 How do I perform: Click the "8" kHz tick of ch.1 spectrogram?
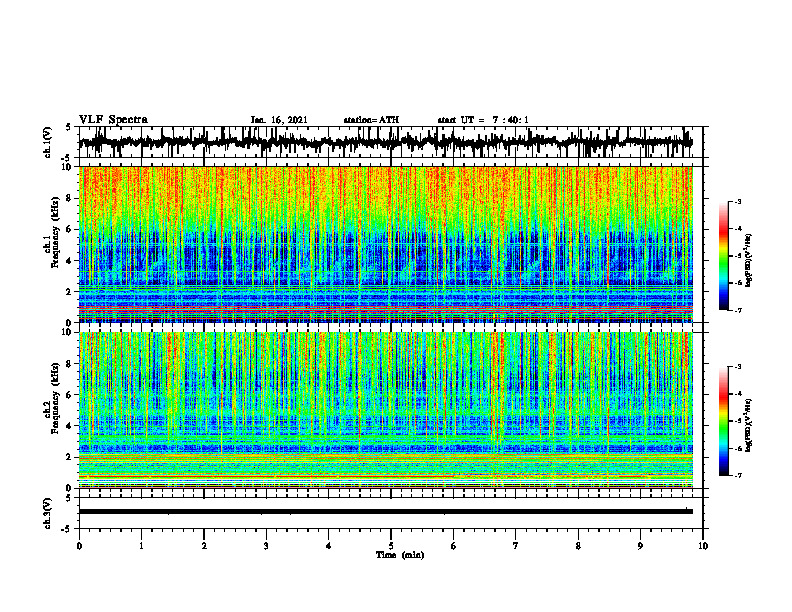(70, 198)
